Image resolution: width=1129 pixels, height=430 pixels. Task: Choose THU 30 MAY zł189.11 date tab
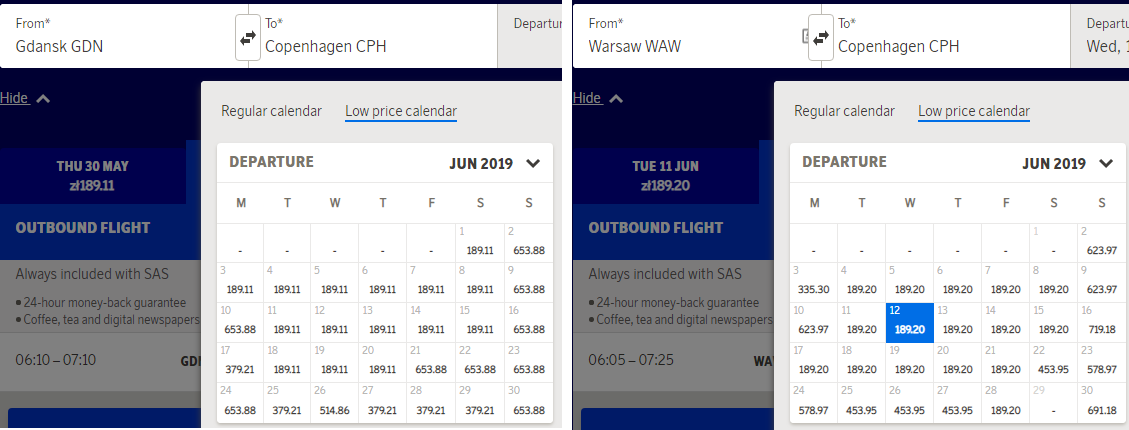[93, 176]
